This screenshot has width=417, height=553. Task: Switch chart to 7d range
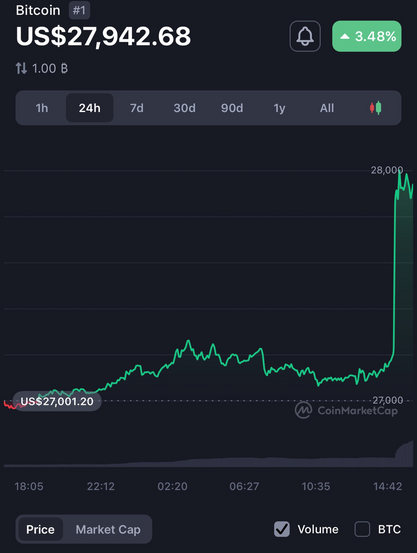click(x=137, y=108)
